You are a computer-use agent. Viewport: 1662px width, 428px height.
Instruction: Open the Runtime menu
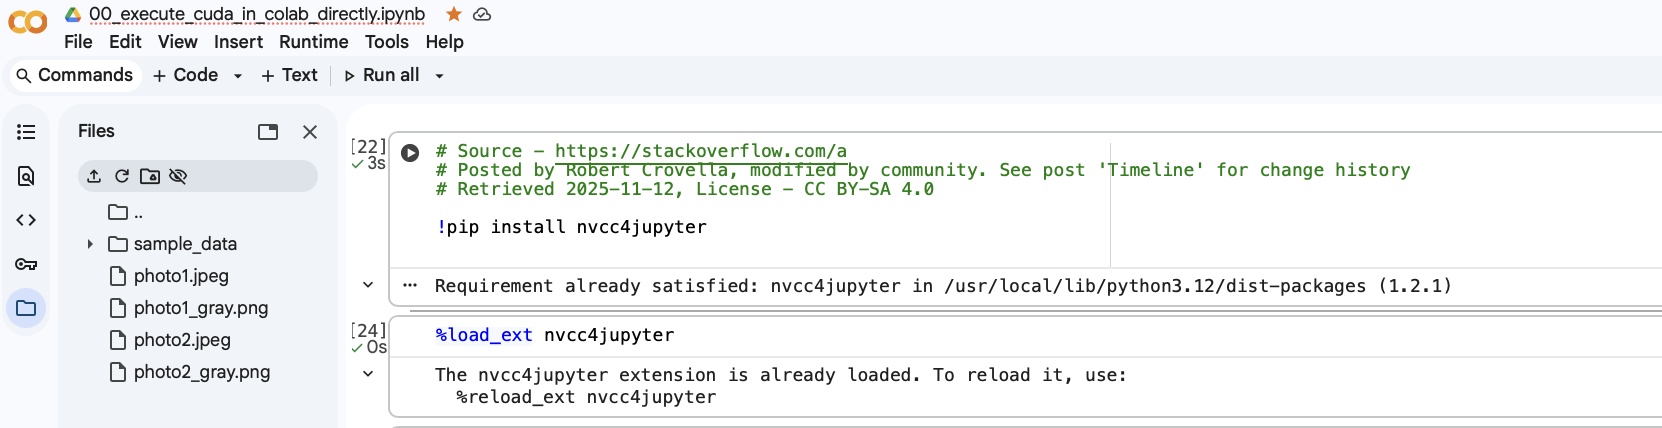point(313,42)
